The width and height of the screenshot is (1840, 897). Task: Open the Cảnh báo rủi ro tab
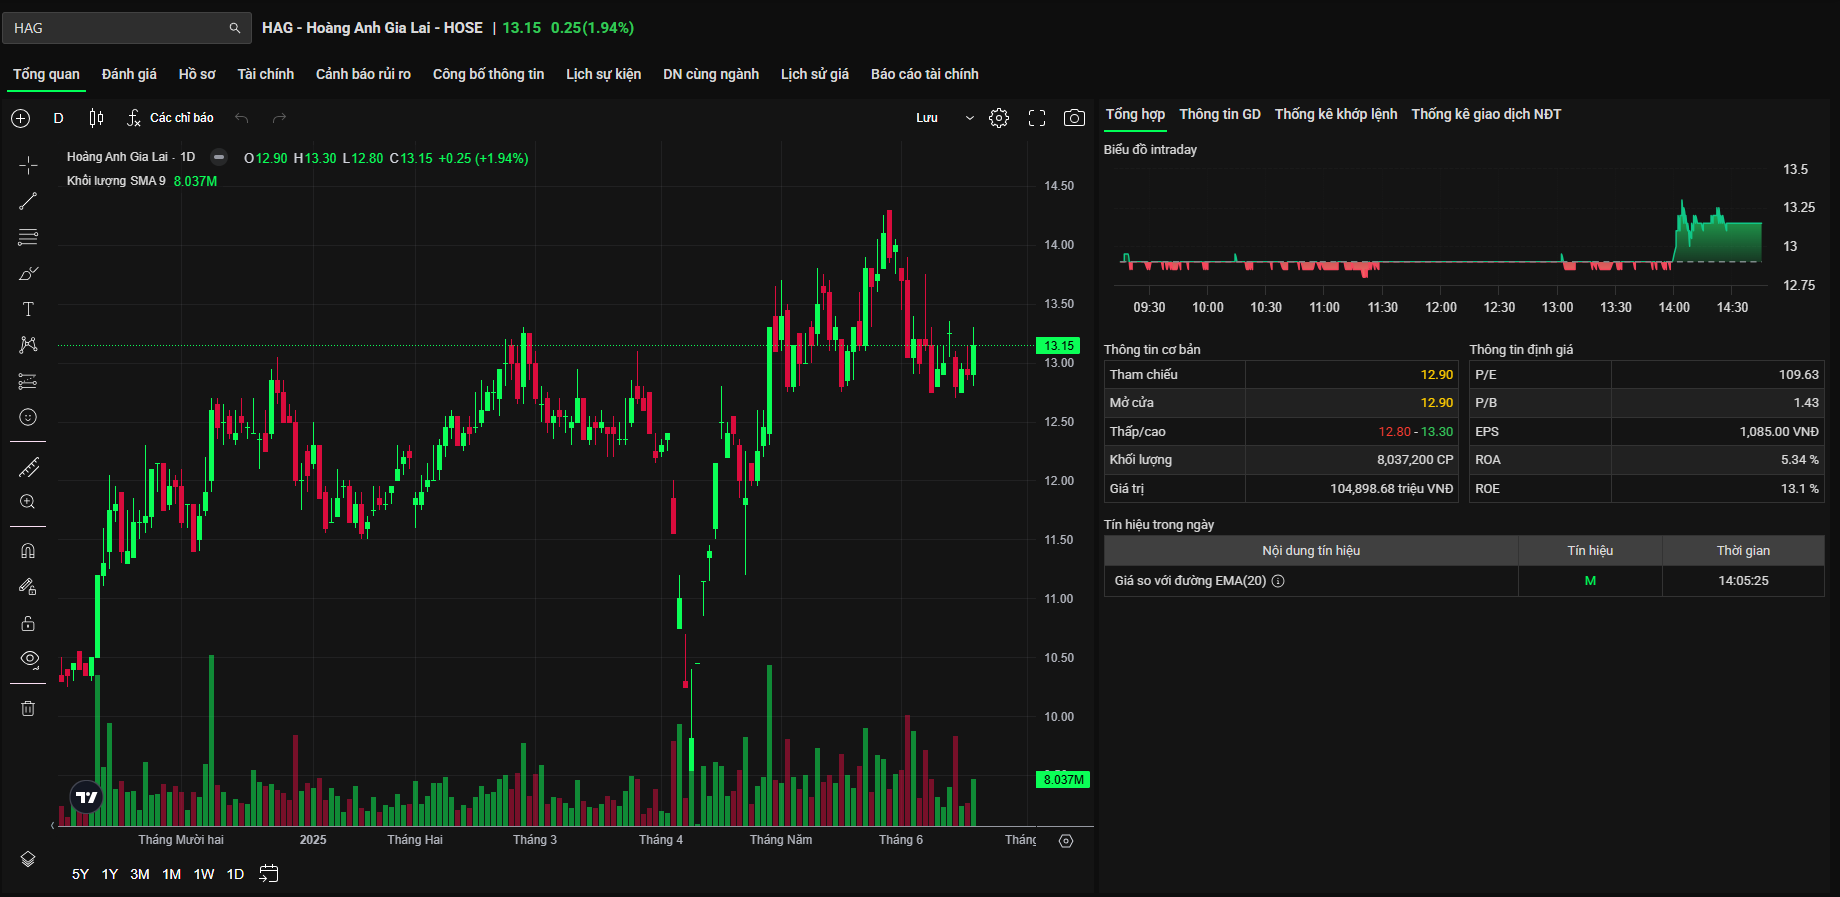pos(363,74)
